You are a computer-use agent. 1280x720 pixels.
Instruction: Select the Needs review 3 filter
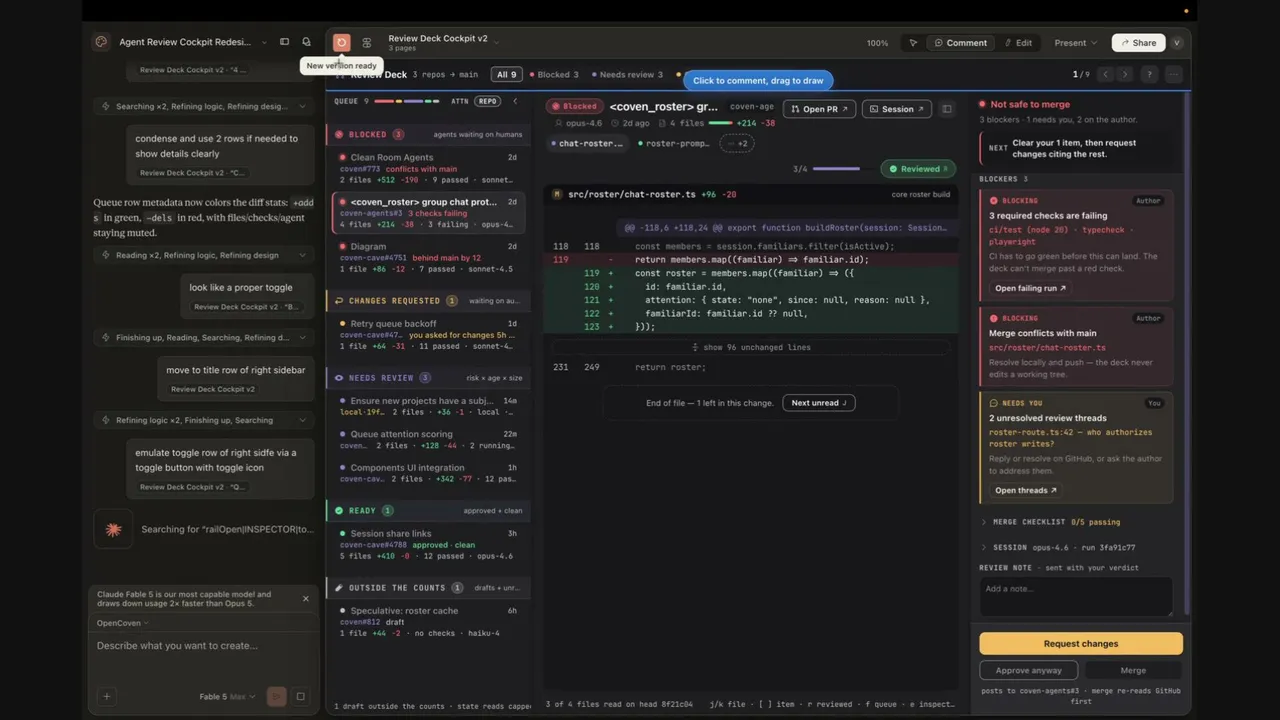point(626,74)
